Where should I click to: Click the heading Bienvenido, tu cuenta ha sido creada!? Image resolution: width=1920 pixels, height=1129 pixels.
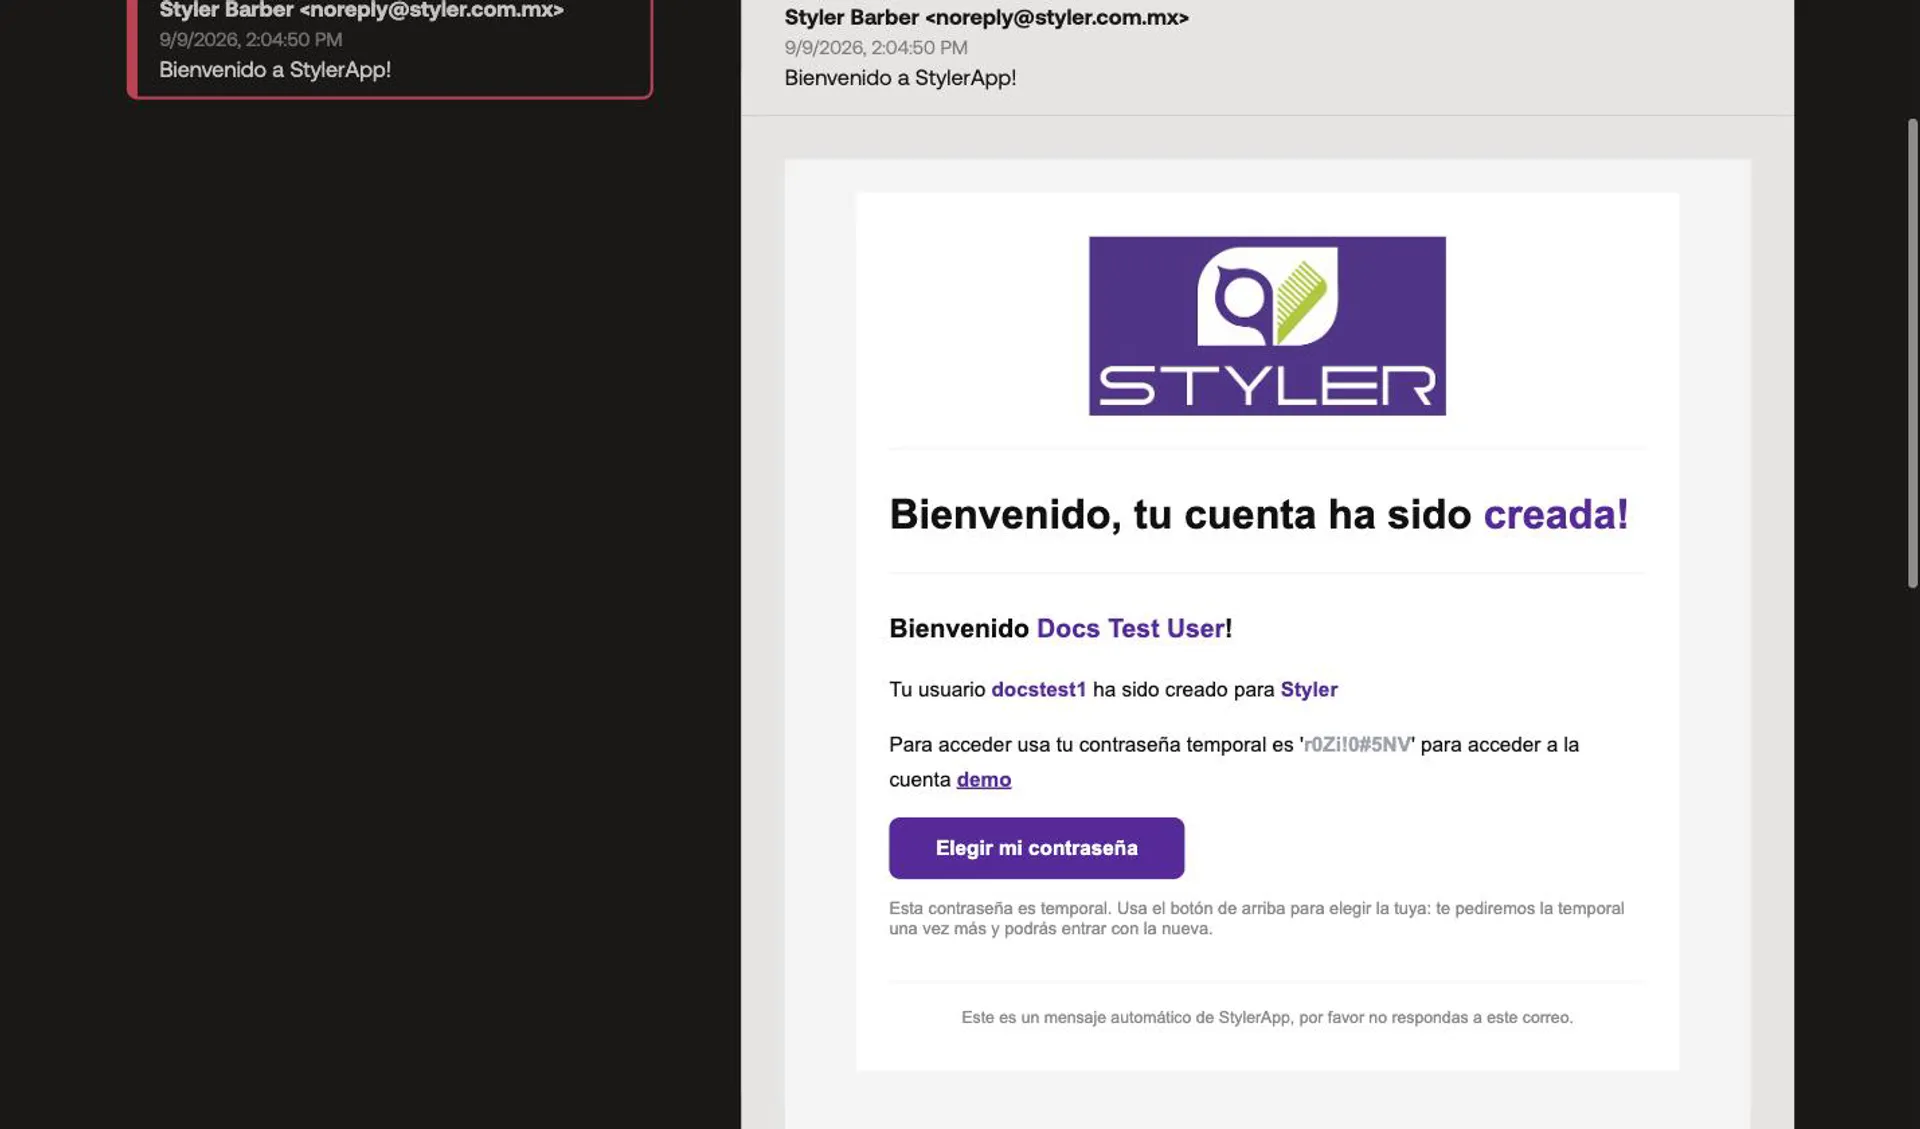pos(1258,514)
